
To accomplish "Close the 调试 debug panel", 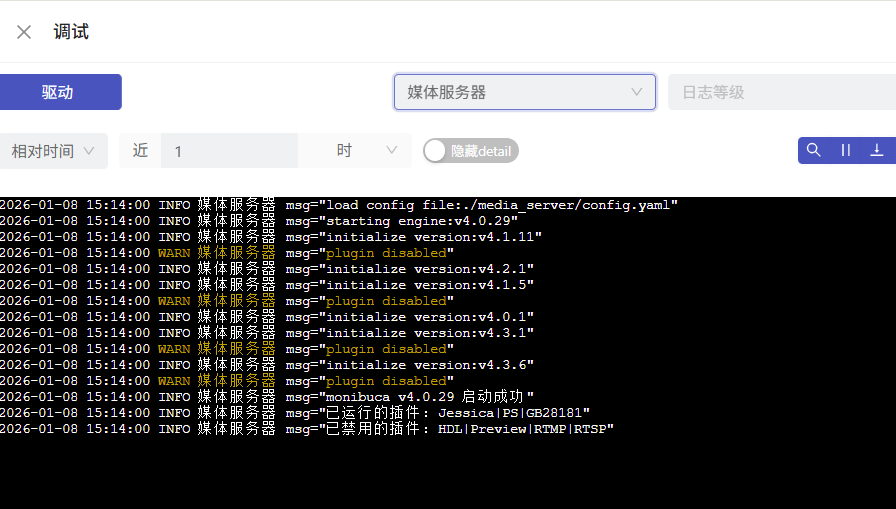I will coord(24,32).
